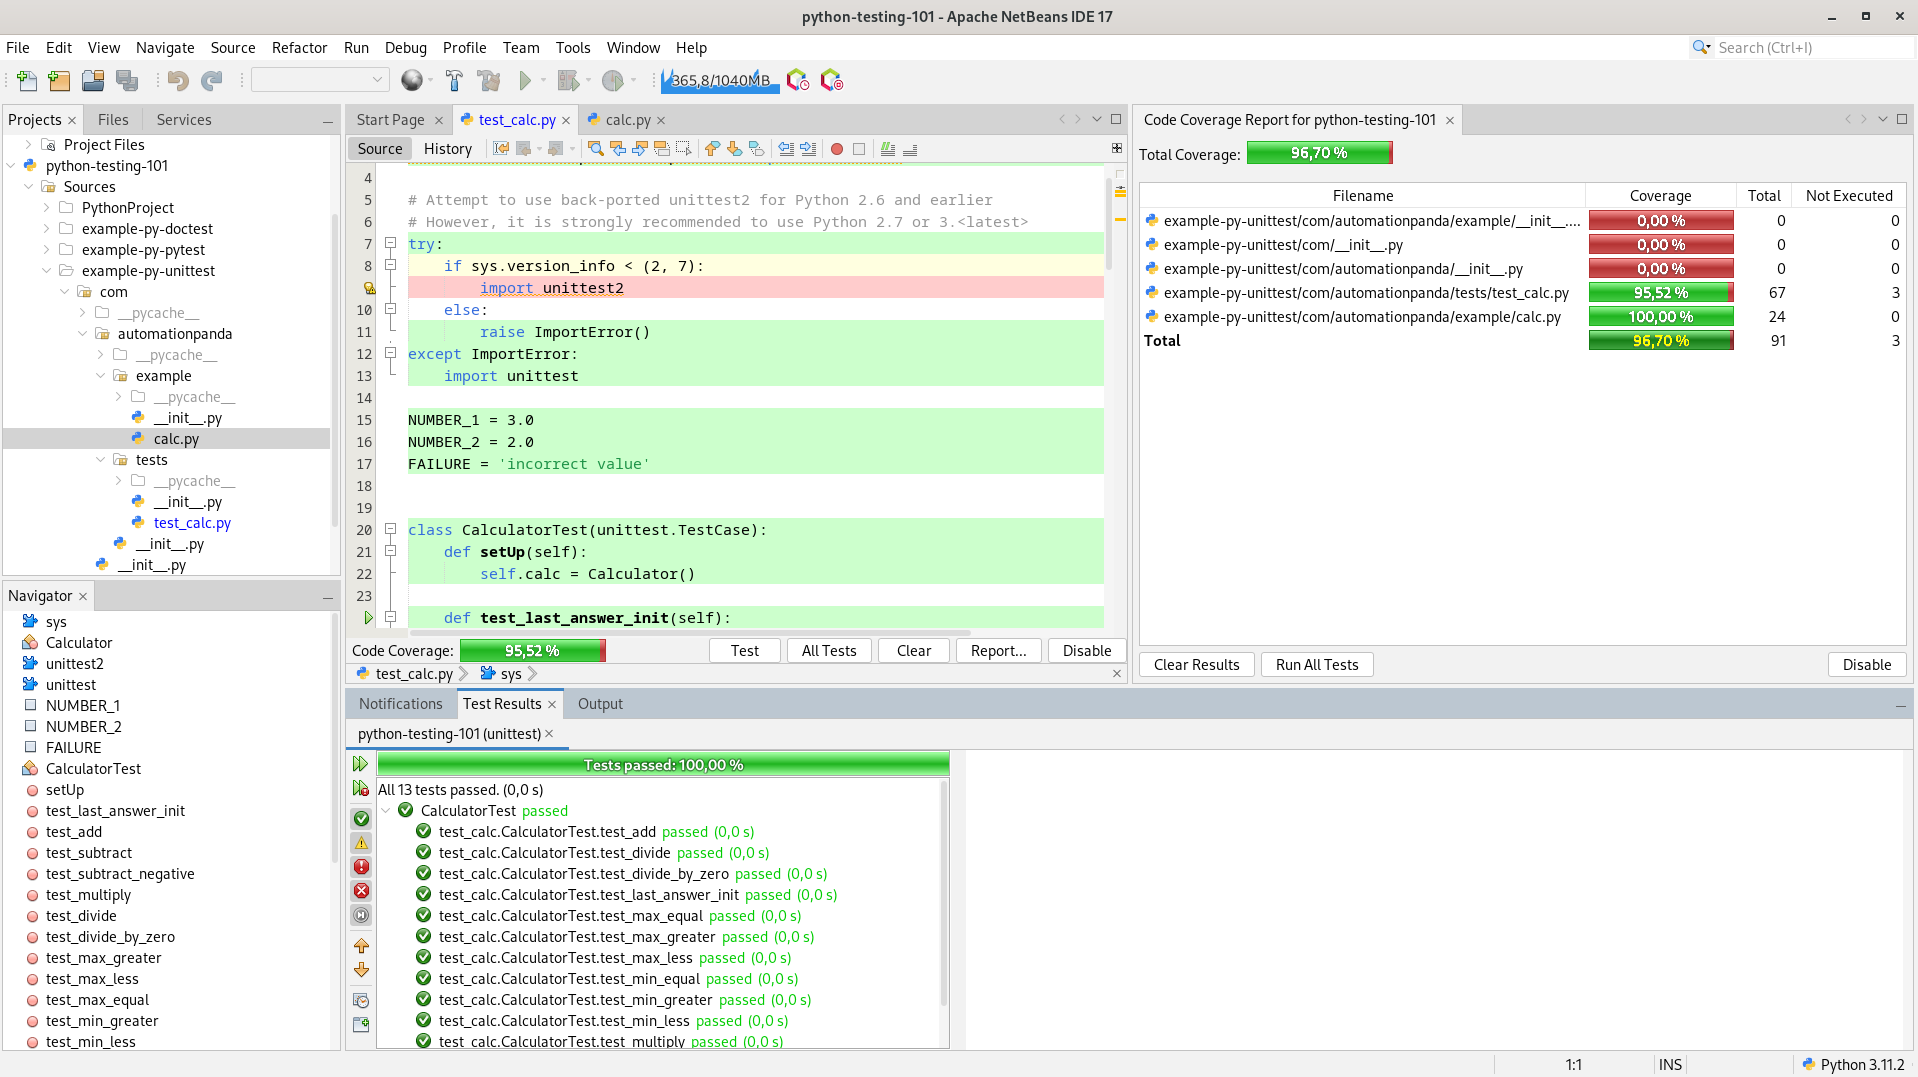Image resolution: width=1918 pixels, height=1077 pixels.
Task: Expand the example-py-doctest folder
Action: coord(47,229)
